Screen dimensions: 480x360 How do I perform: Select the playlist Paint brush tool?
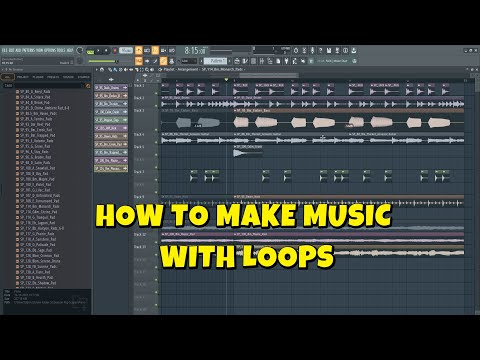tap(114, 69)
